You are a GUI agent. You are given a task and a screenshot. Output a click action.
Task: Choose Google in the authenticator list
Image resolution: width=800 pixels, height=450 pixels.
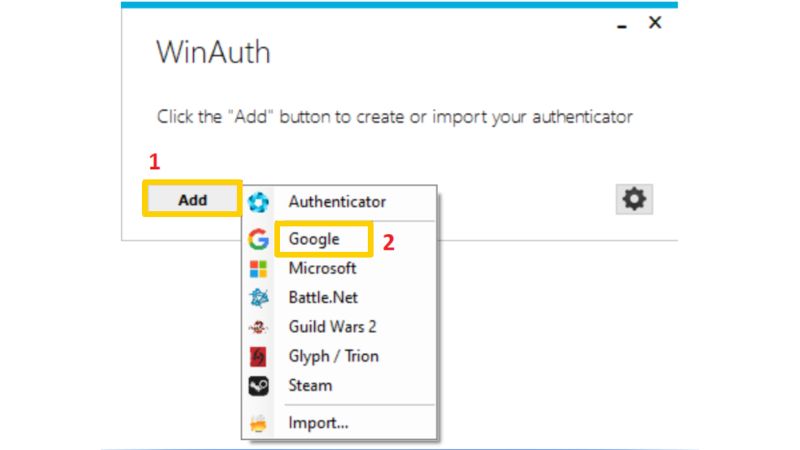click(x=340, y=239)
